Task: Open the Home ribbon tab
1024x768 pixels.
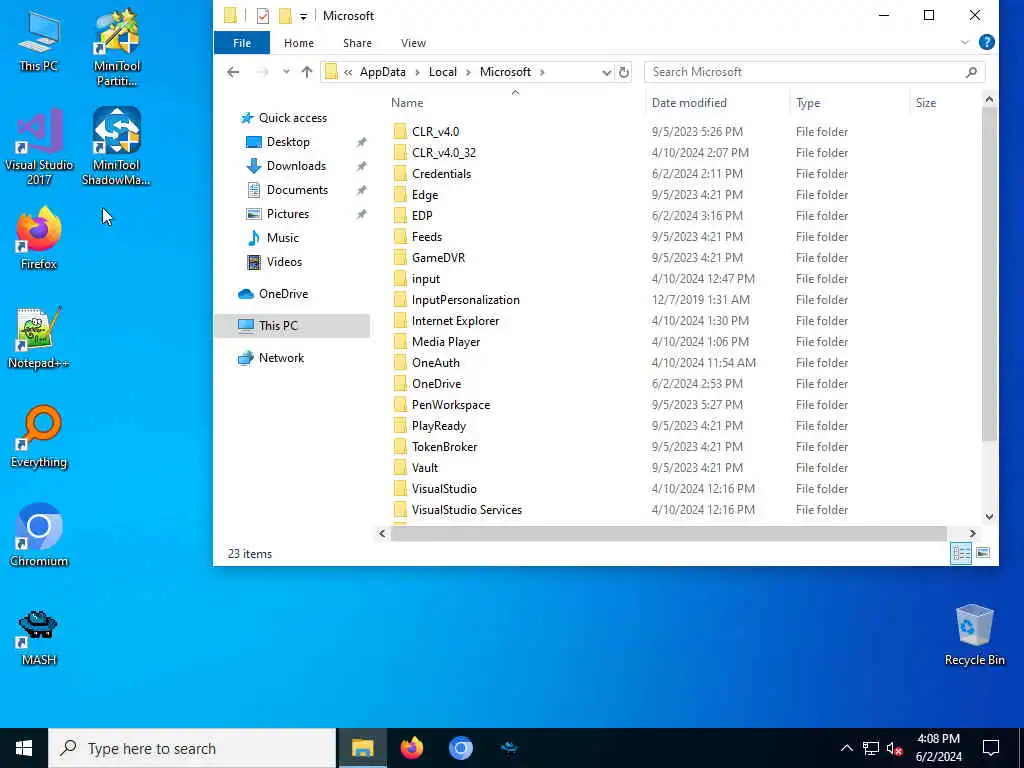Action: 298,42
